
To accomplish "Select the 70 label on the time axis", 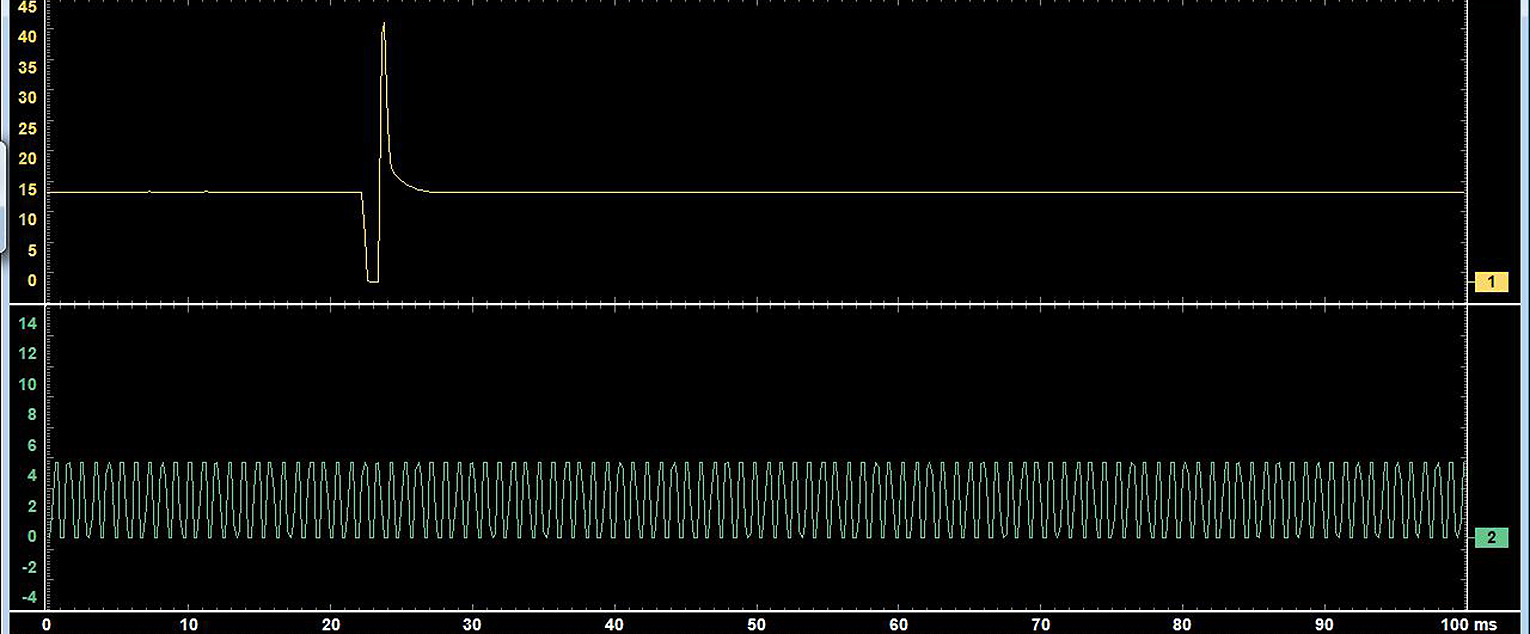I will (1041, 625).
